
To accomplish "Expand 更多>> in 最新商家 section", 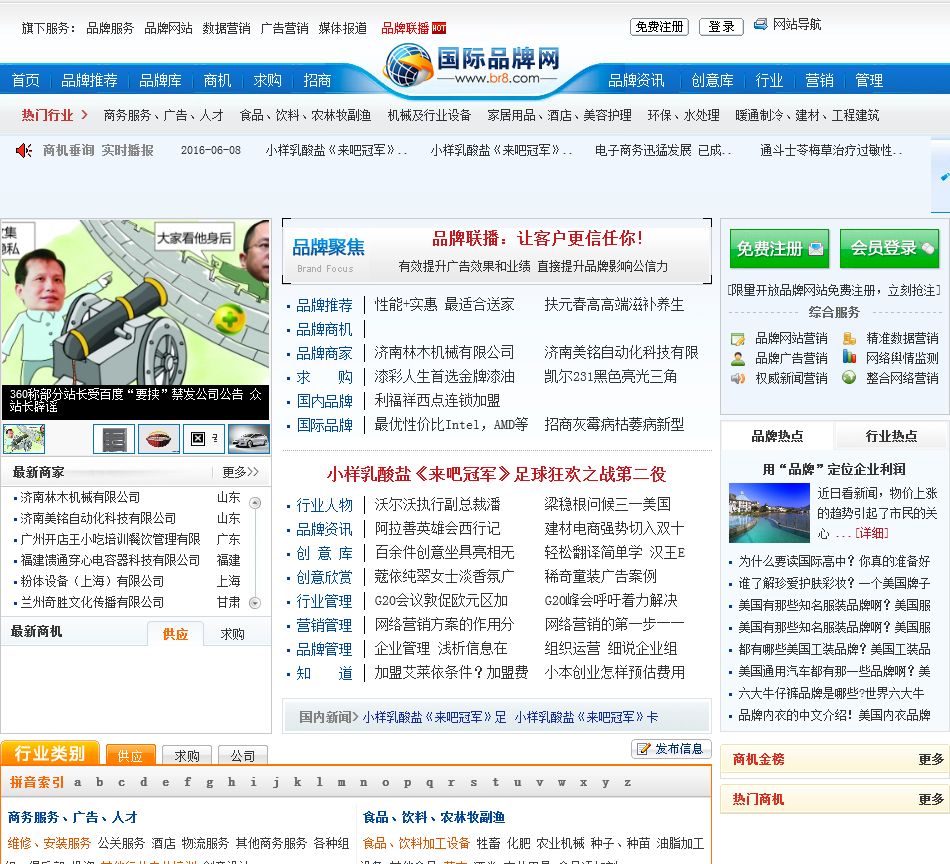I will point(240,472).
